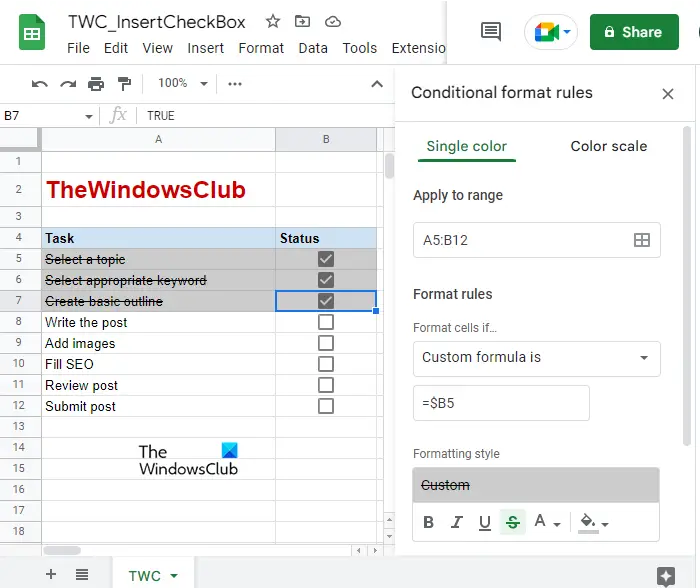Show more toolbar options

pos(235,84)
